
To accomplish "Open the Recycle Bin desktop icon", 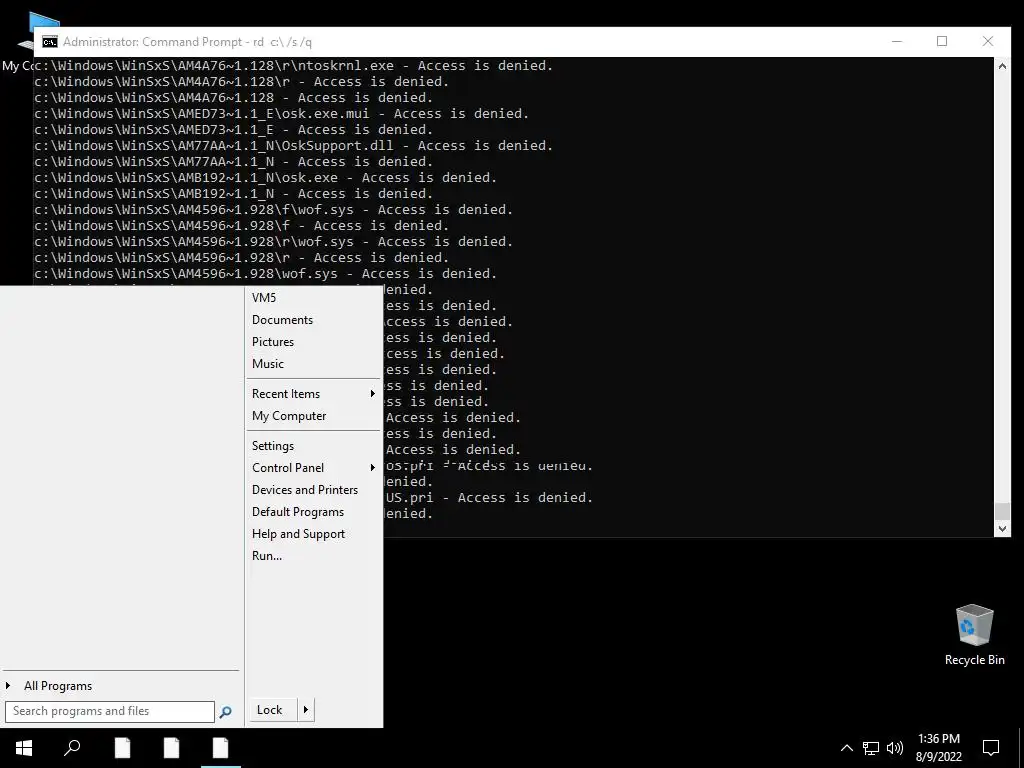I will tap(974, 634).
